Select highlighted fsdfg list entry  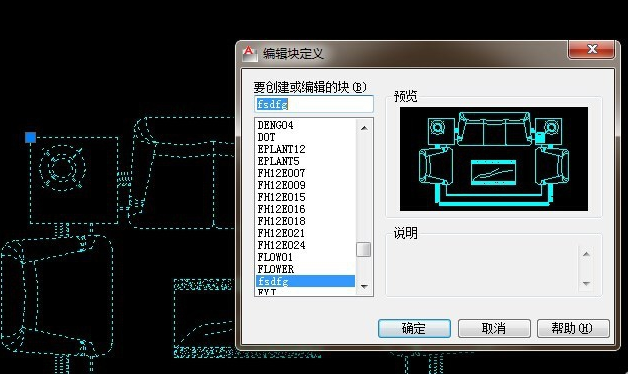coord(305,281)
